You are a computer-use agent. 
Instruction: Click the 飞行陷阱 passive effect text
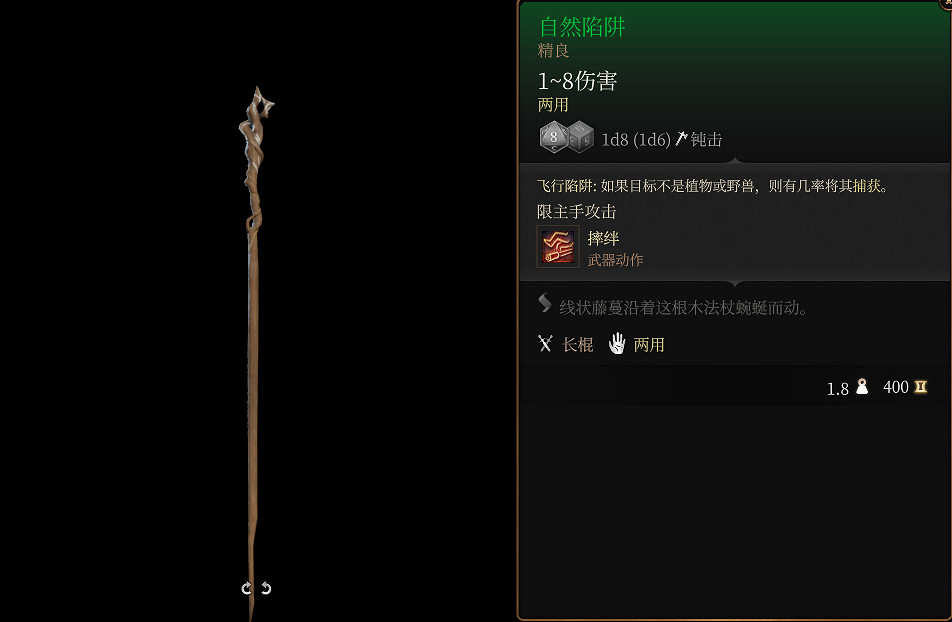coord(713,186)
